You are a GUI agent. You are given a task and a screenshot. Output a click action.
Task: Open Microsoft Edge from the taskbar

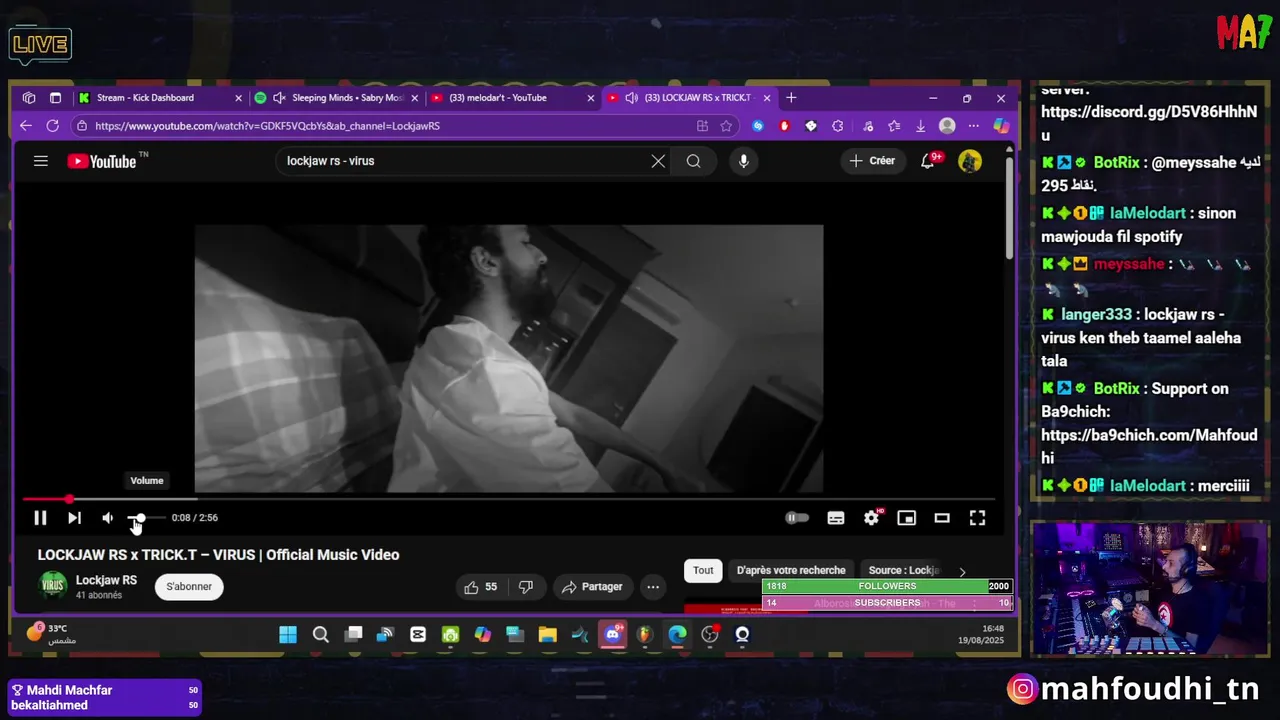[x=678, y=635]
